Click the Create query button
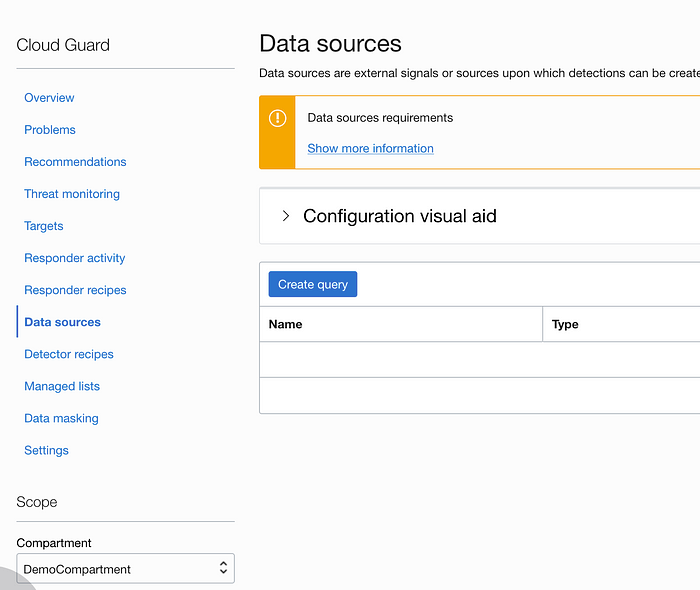The width and height of the screenshot is (700, 590). click(x=312, y=284)
